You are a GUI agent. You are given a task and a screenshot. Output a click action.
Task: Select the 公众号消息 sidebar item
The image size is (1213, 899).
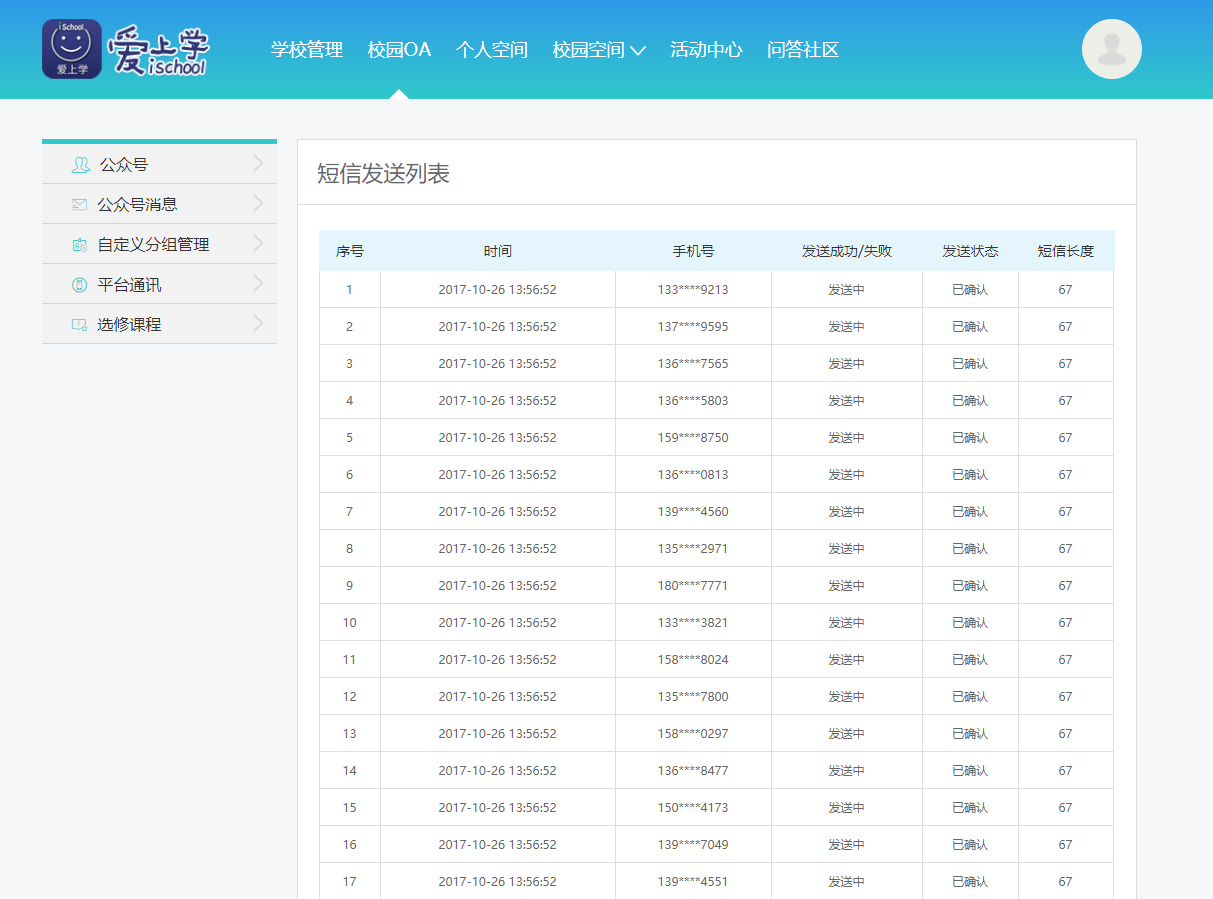pos(137,205)
